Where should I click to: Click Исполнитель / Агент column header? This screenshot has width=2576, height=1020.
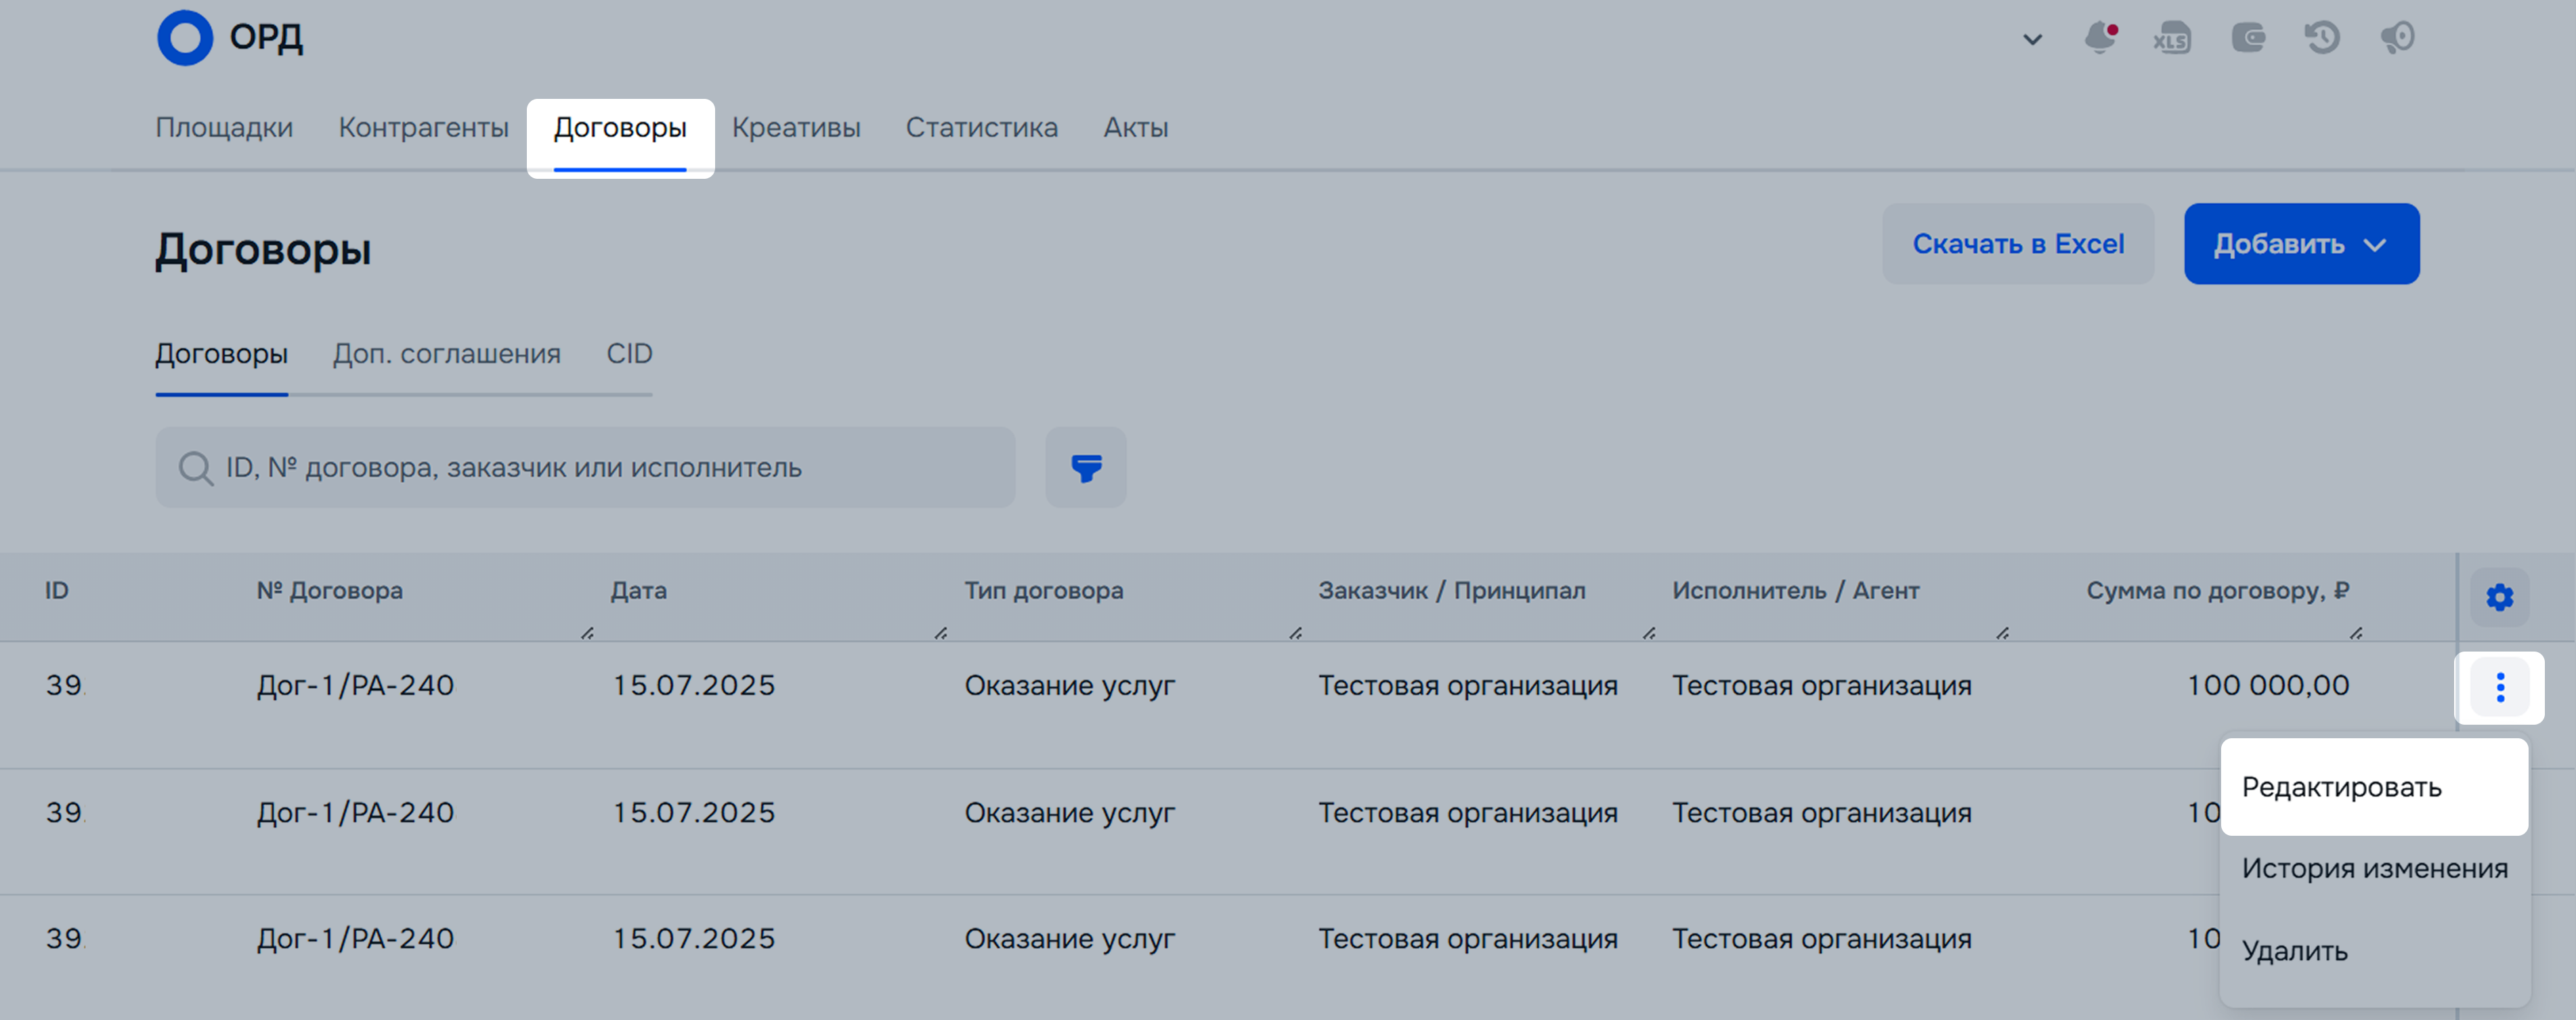(x=1796, y=591)
